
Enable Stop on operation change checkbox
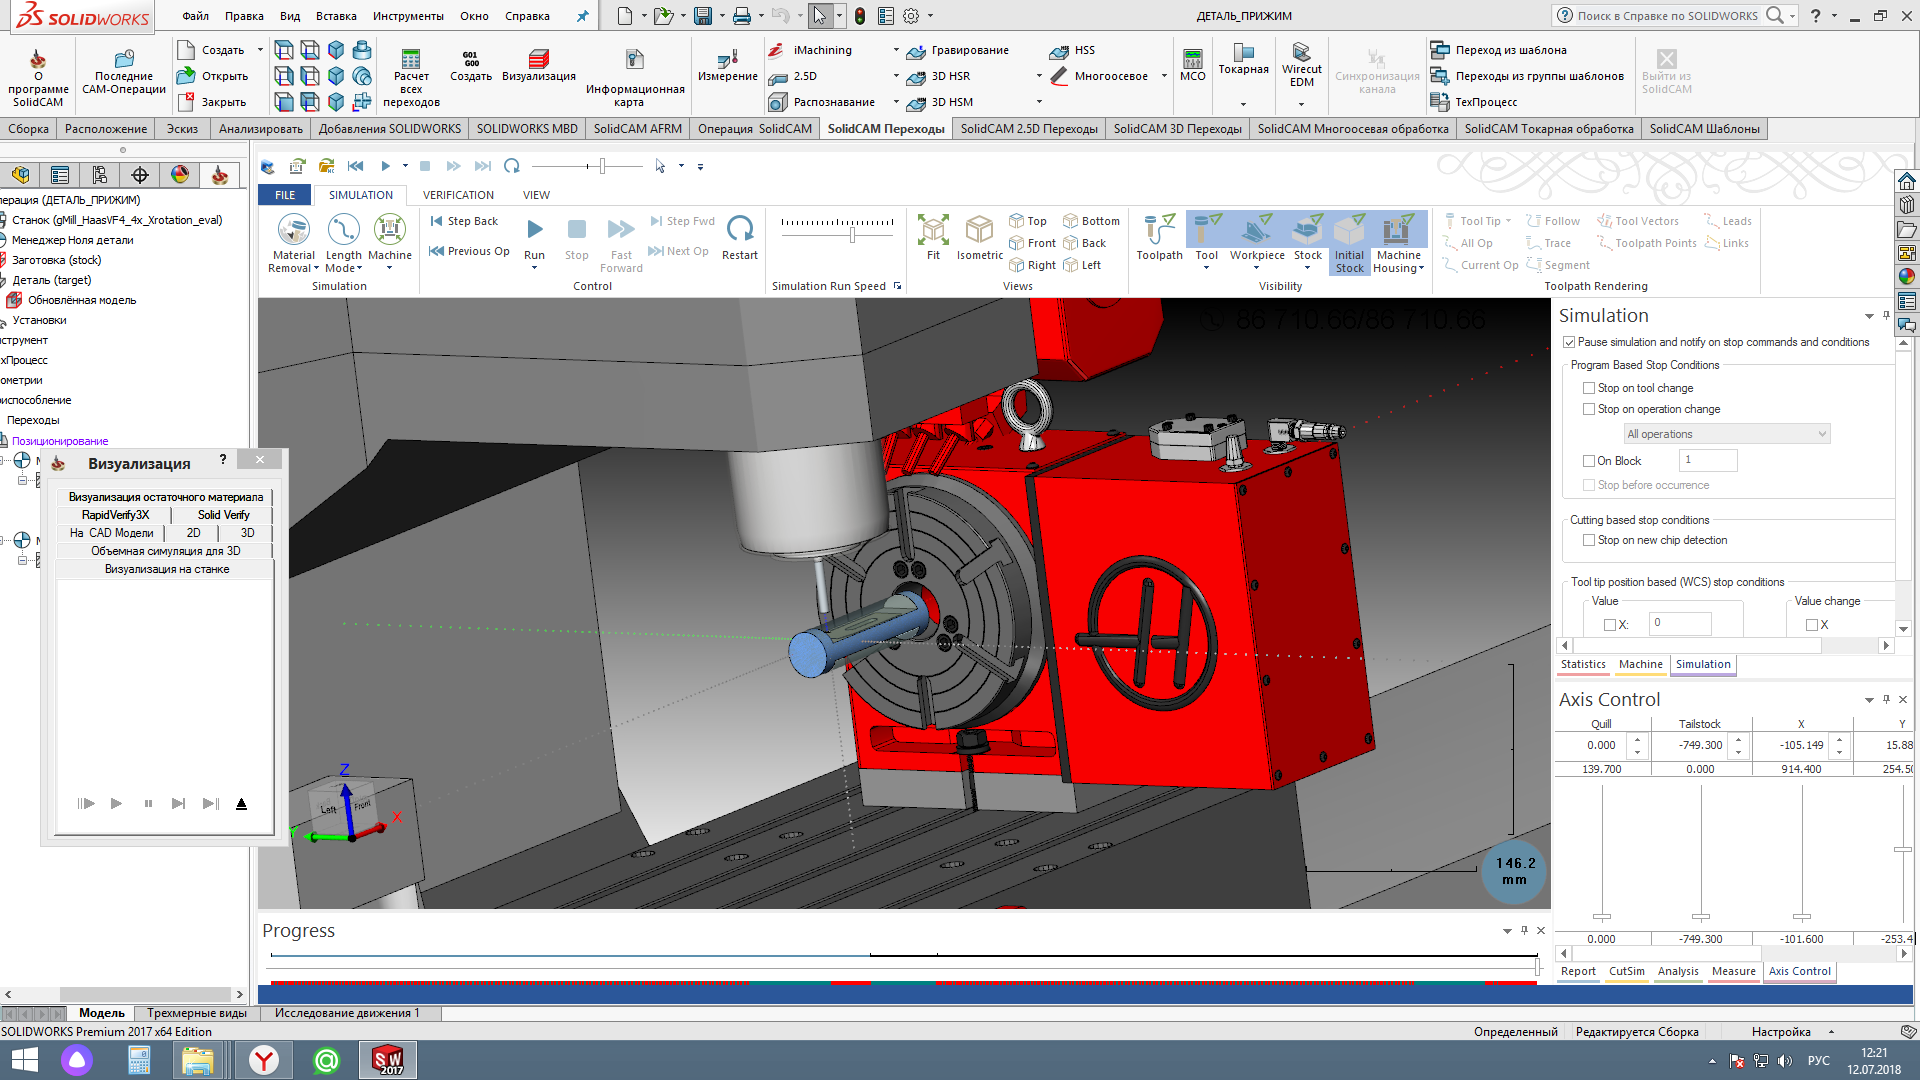point(1589,409)
